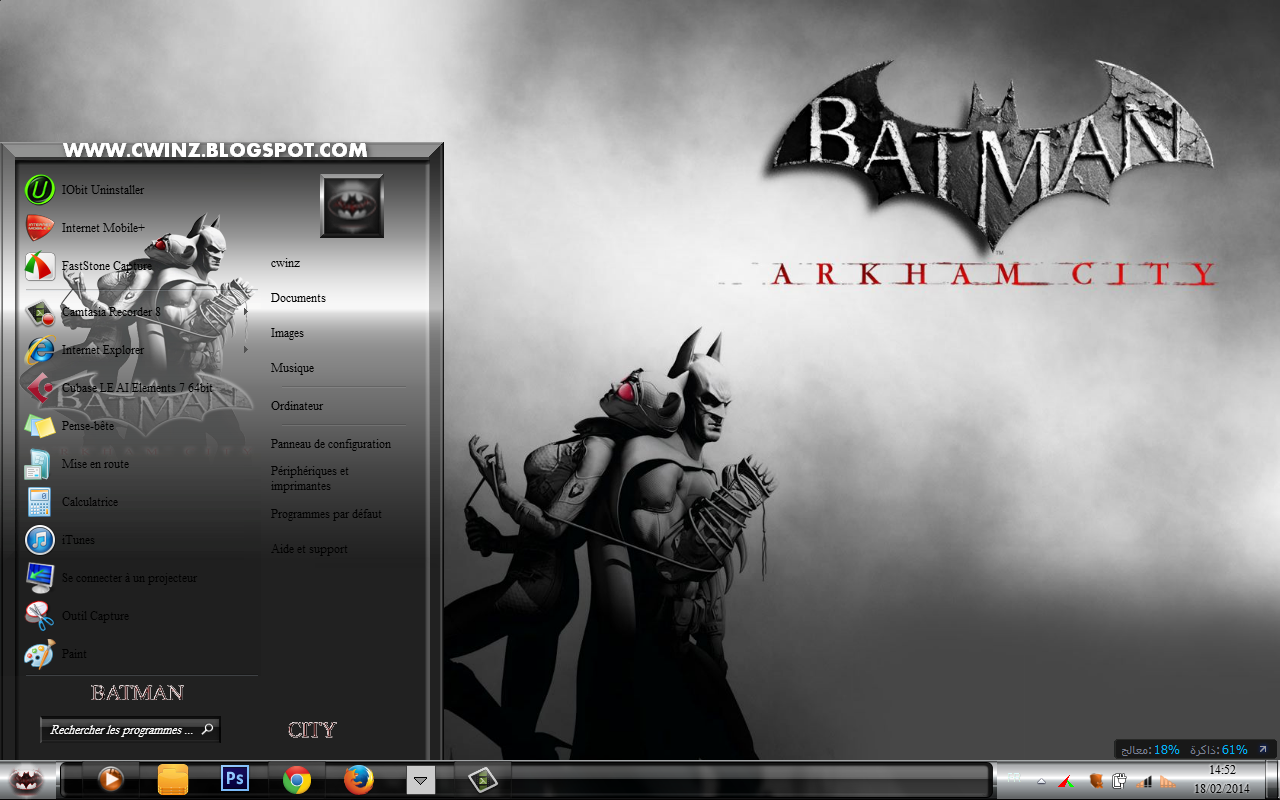Open the Musique library
Screen dimensions: 1280x800
pyautogui.click(x=292, y=368)
